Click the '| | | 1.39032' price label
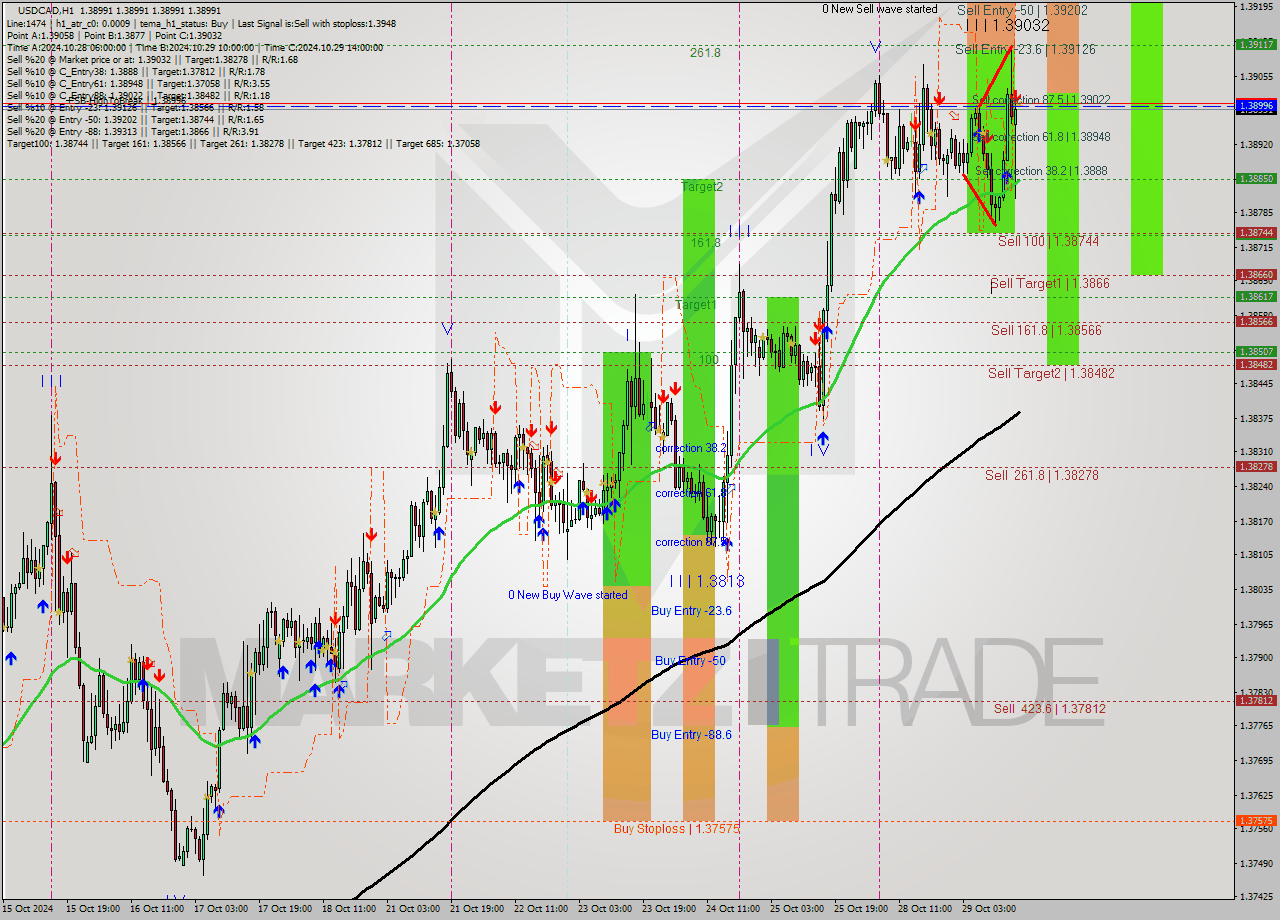Viewport: 1280px width, 920px height. (x=1007, y=25)
